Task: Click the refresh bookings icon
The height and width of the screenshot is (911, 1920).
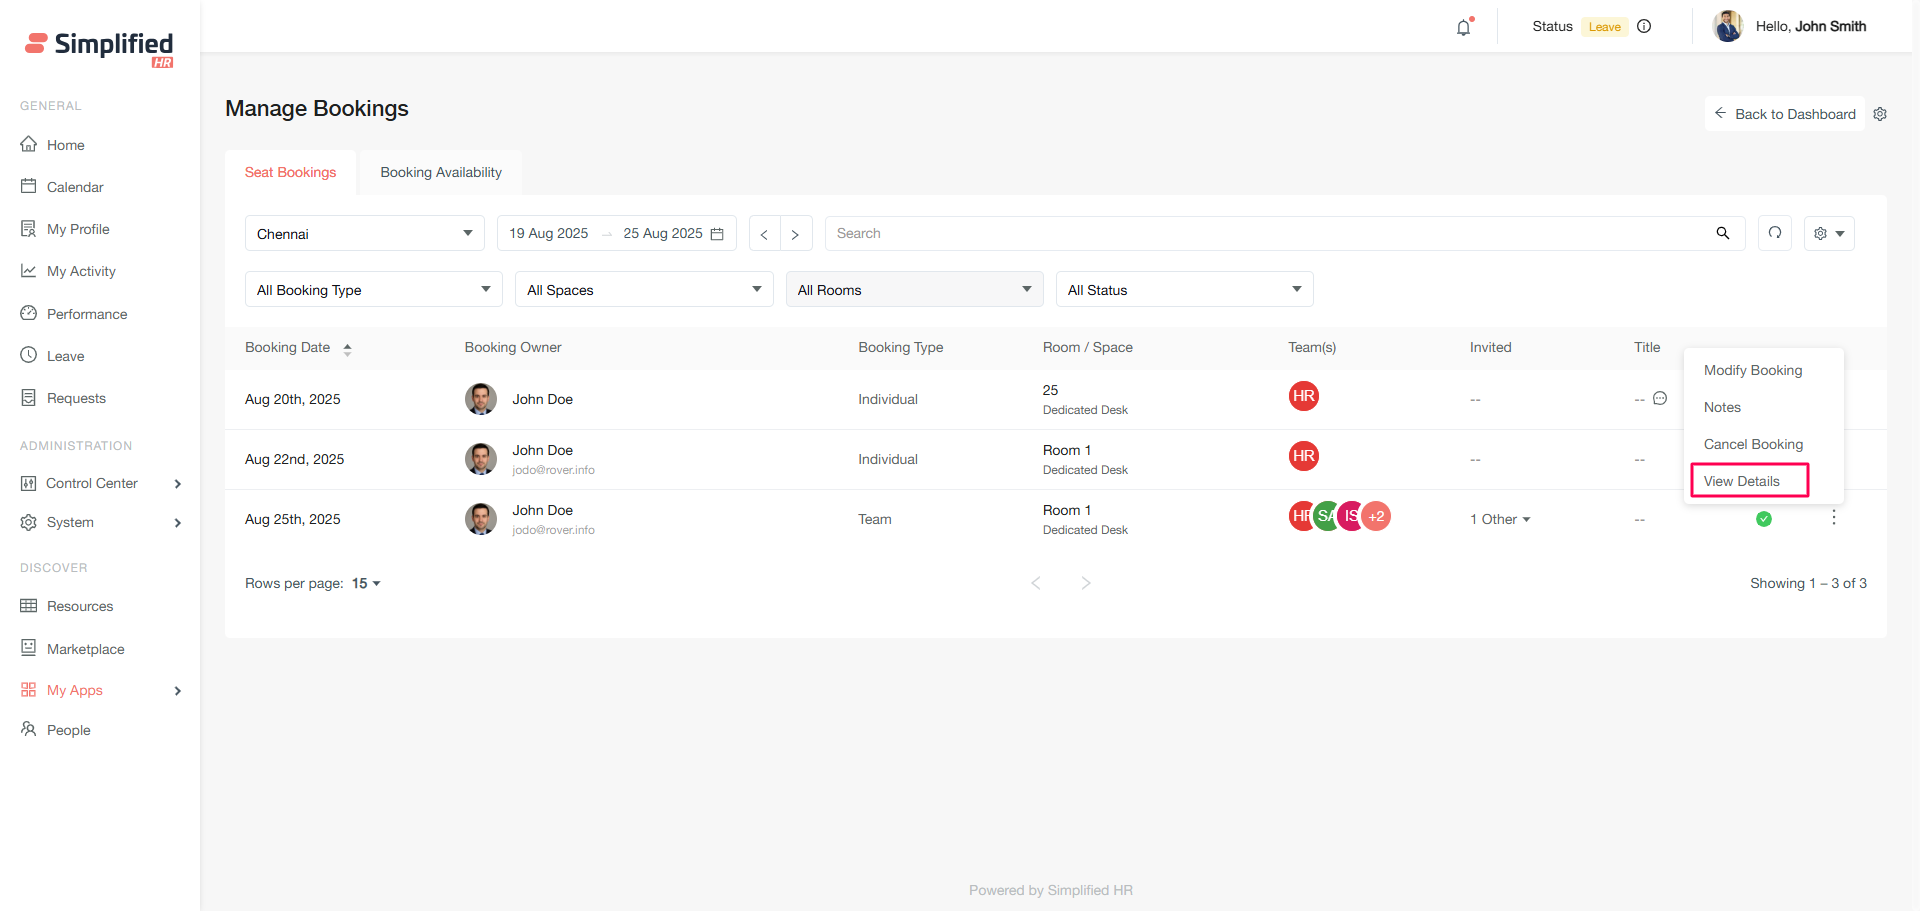Action: [1775, 233]
